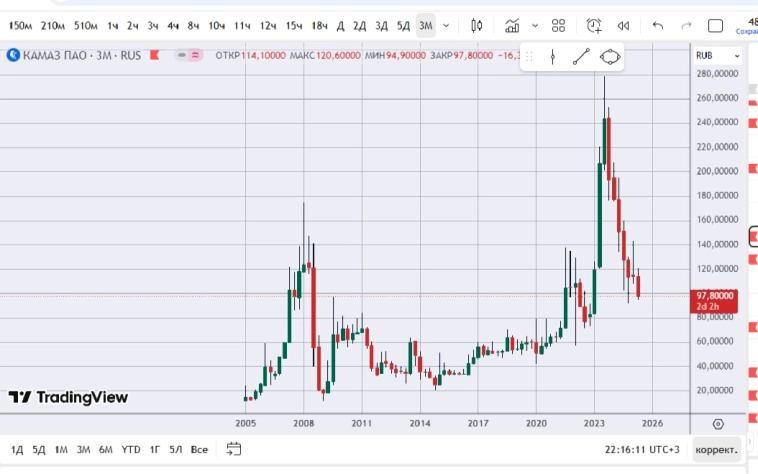
Task: Redo the last chart action
Action: coord(686,25)
